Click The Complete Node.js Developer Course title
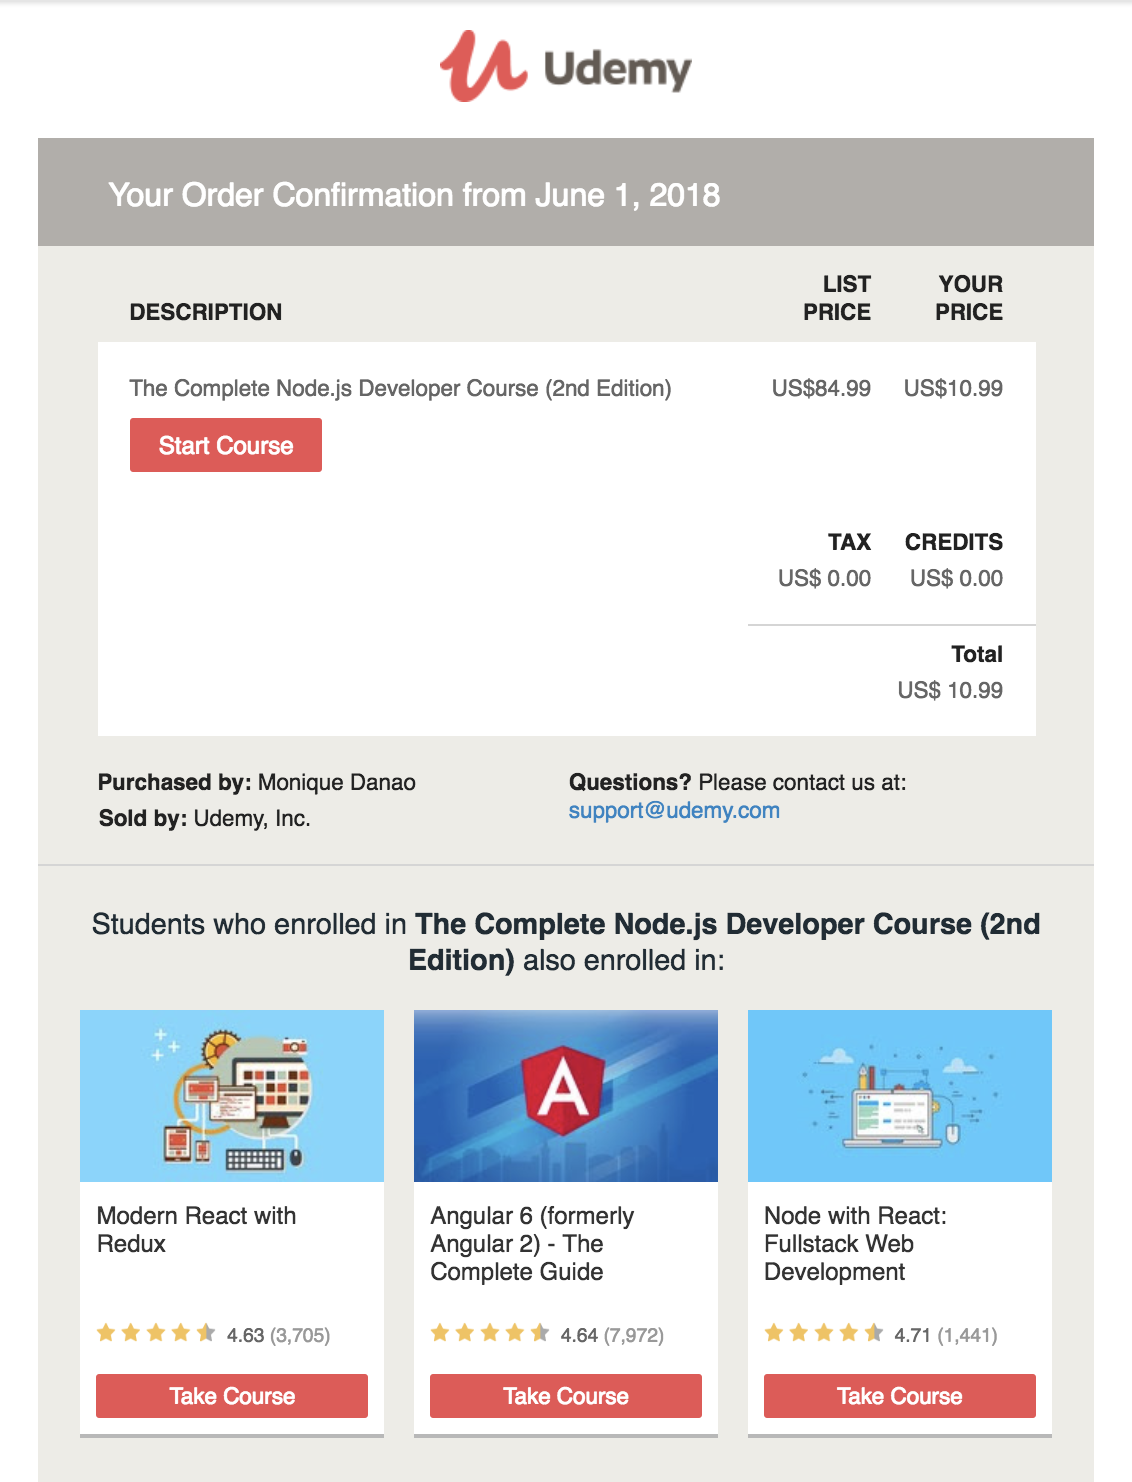1132x1482 pixels. coord(400,388)
